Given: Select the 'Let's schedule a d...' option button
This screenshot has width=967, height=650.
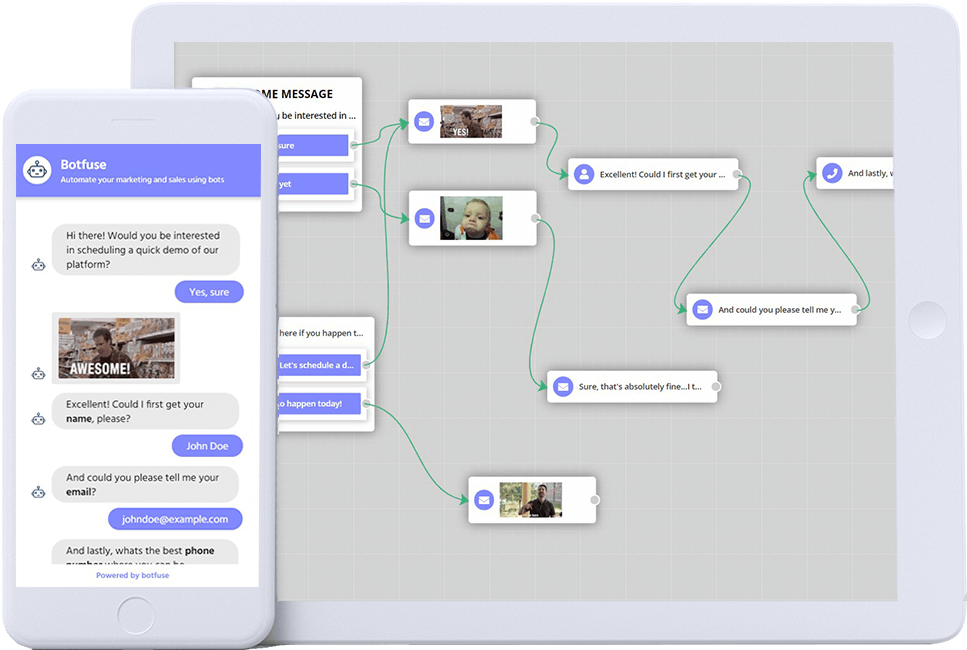Looking at the screenshot, I should [x=318, y=365].
